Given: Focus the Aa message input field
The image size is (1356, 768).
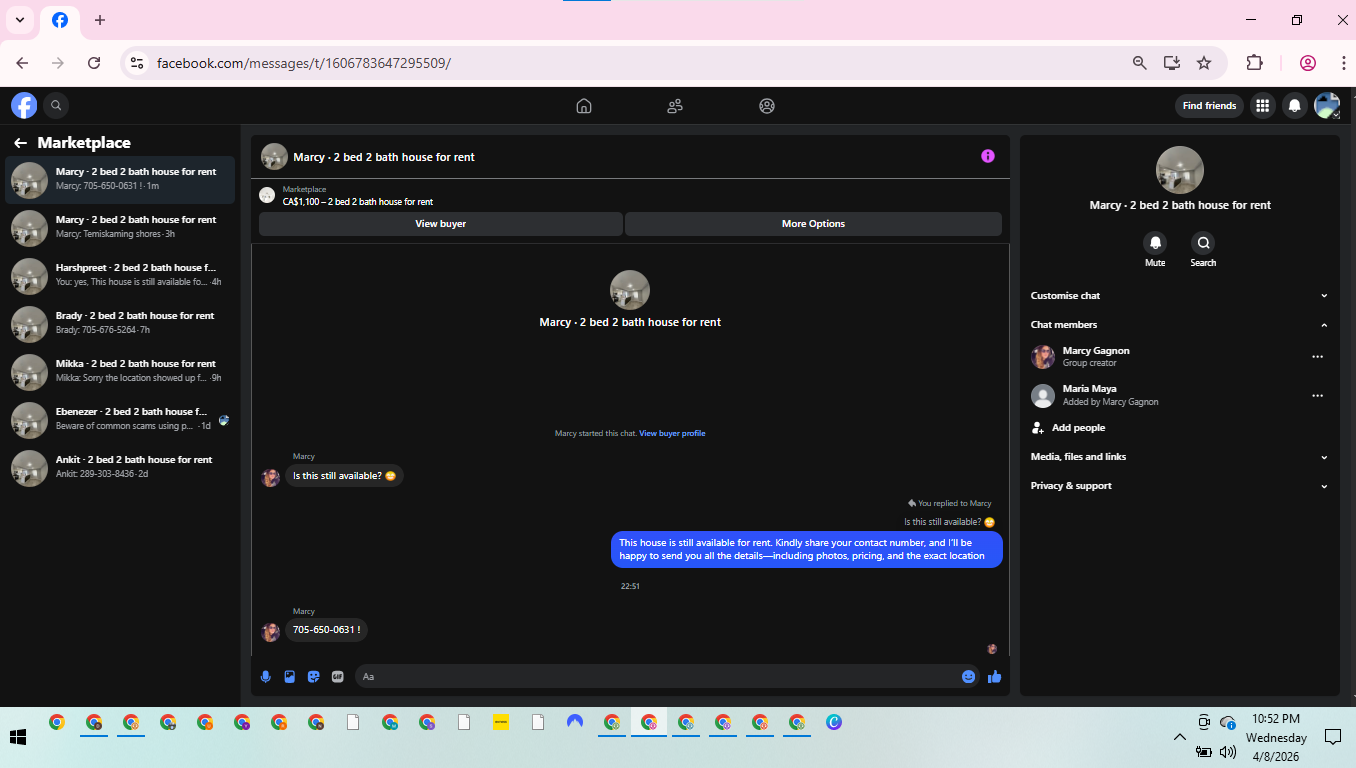Looking at the screenshot, I should tap(655, 677).
